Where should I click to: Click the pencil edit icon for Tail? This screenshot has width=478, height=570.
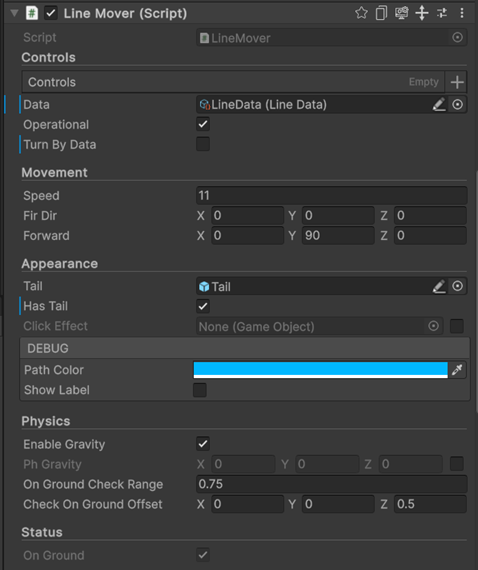(439, 286)
